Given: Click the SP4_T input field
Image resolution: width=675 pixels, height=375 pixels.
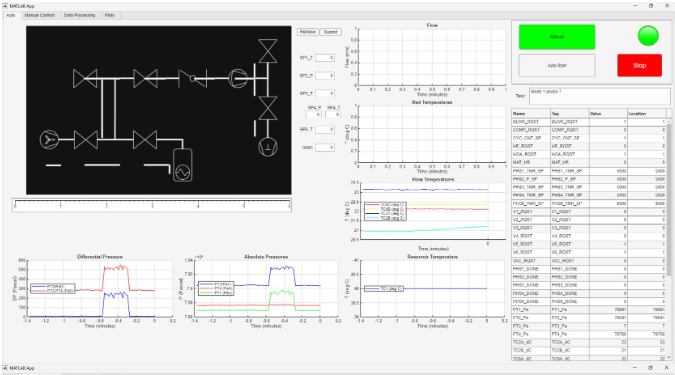Looking at the screenshot, I should 332,115.
